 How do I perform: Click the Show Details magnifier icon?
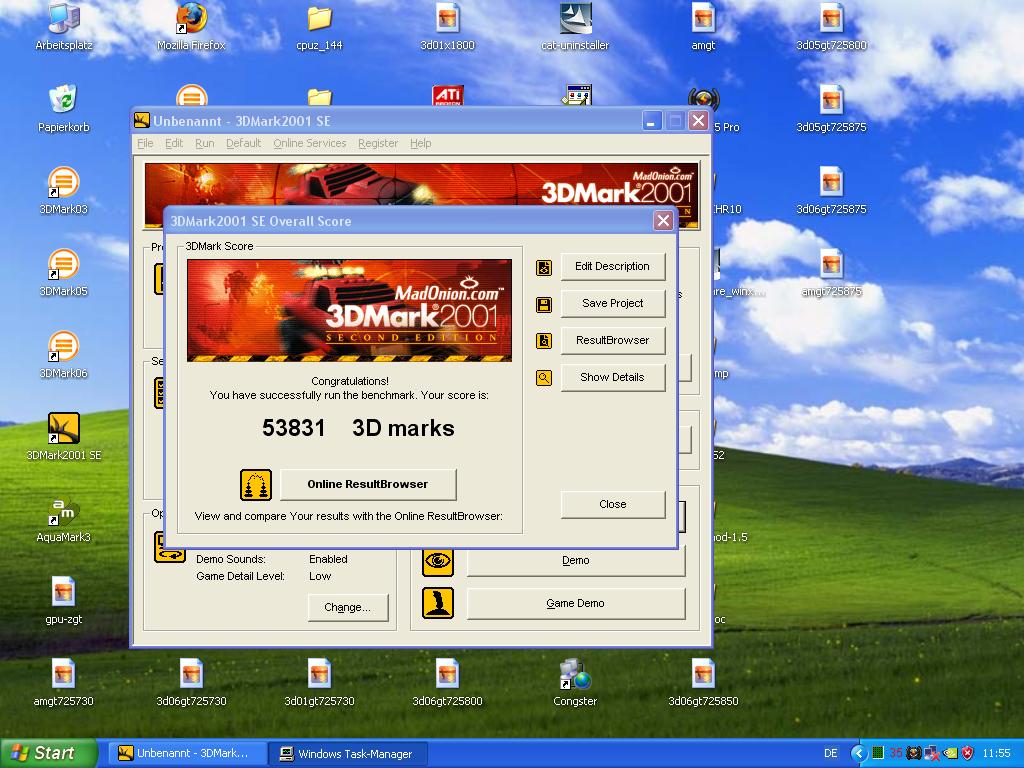(544, 377)
